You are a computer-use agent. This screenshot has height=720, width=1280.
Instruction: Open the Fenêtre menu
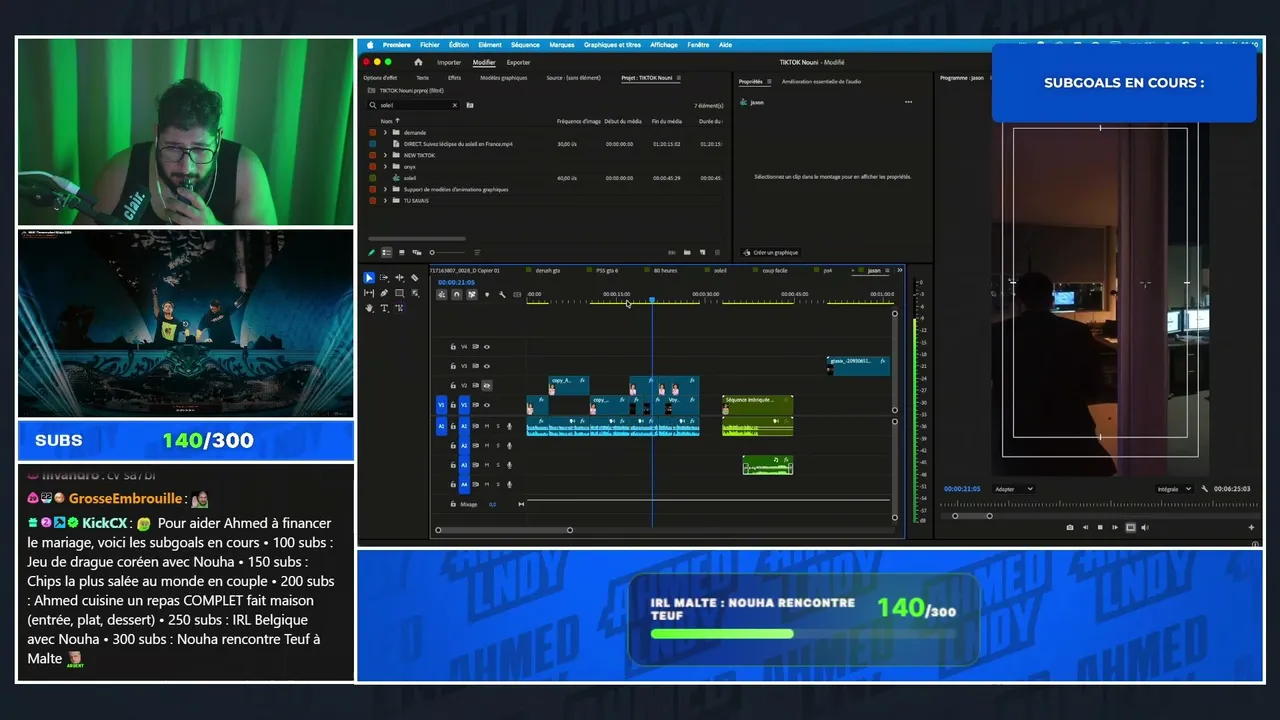tap(698, 45)
